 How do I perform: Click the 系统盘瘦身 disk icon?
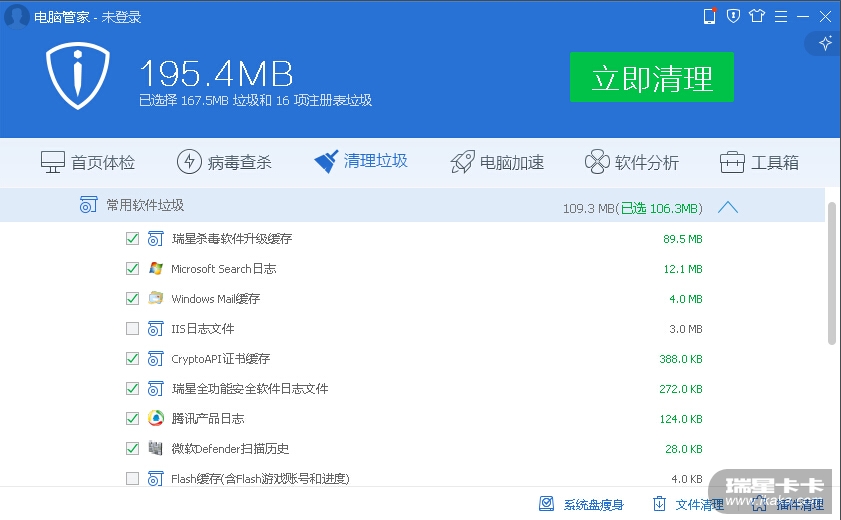[547, 504]
